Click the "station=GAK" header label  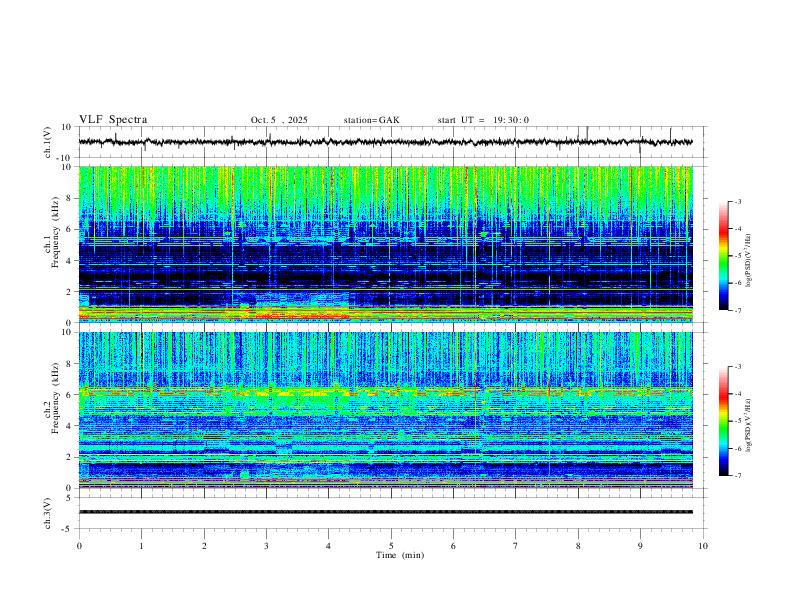371,120
